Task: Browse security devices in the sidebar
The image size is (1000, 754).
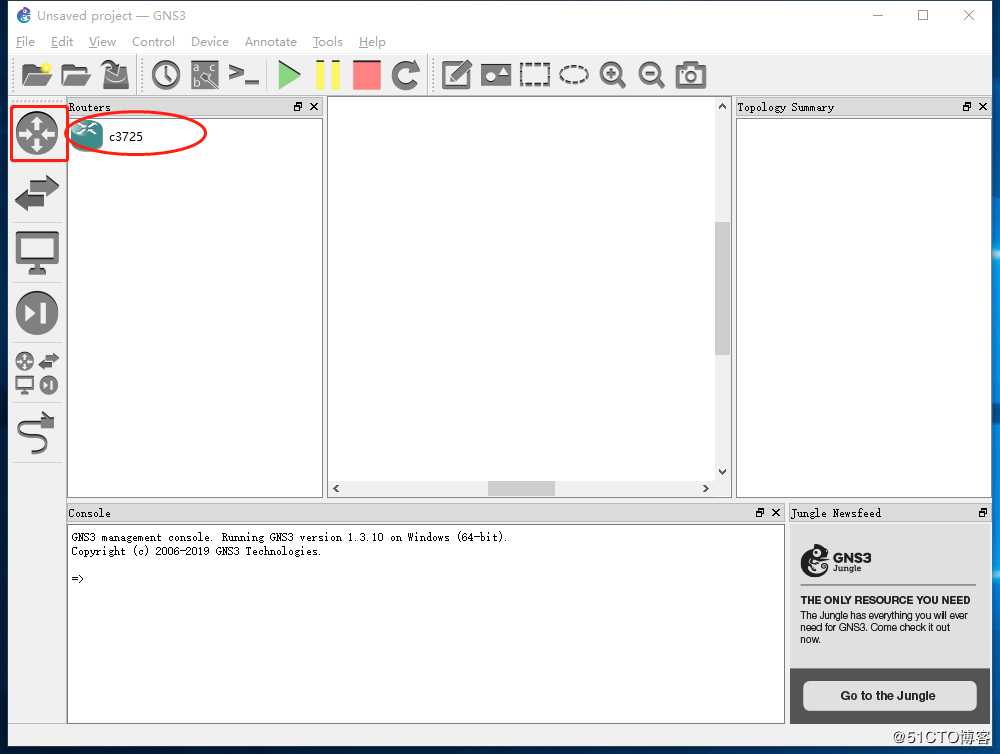Action: (37, 313)
